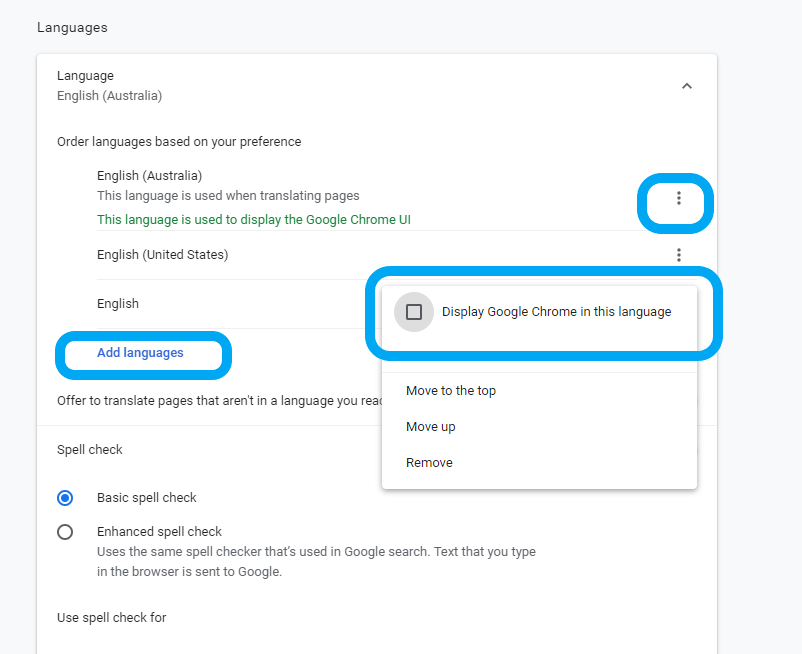Click the Use spell check for label
Viewport: 802px width, 654px height.
click(111, 618)
